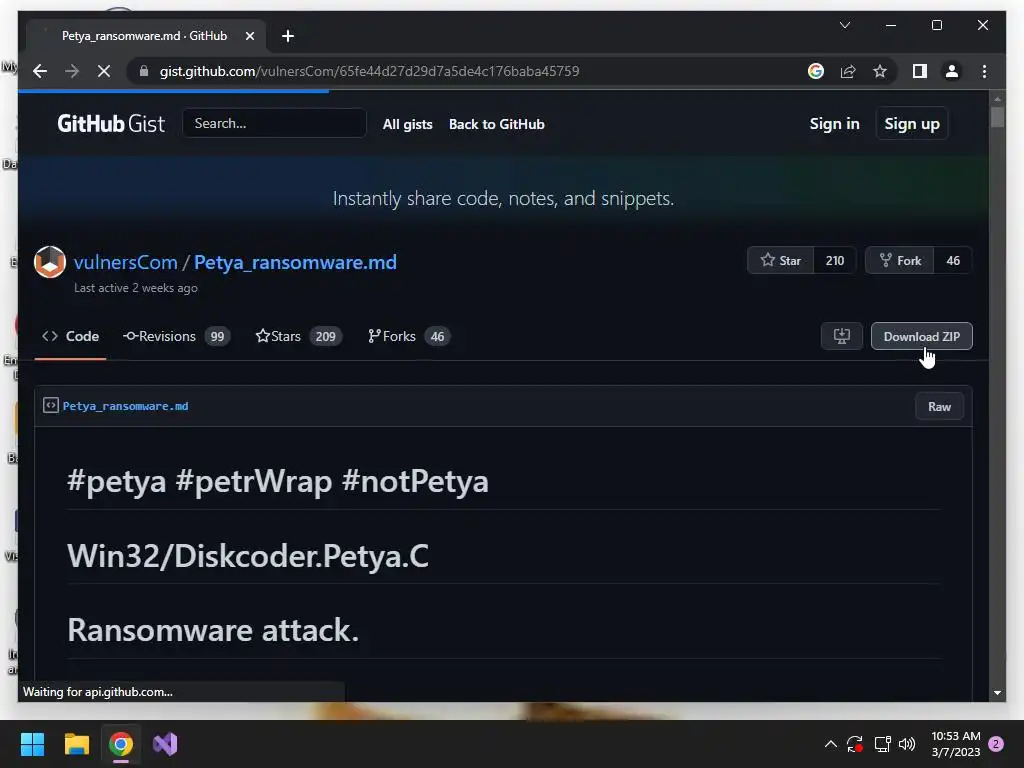This screenshot has height=768, width=1024.
Task: Click the vertical scrollbar thumb
Action: pos(997,117)
